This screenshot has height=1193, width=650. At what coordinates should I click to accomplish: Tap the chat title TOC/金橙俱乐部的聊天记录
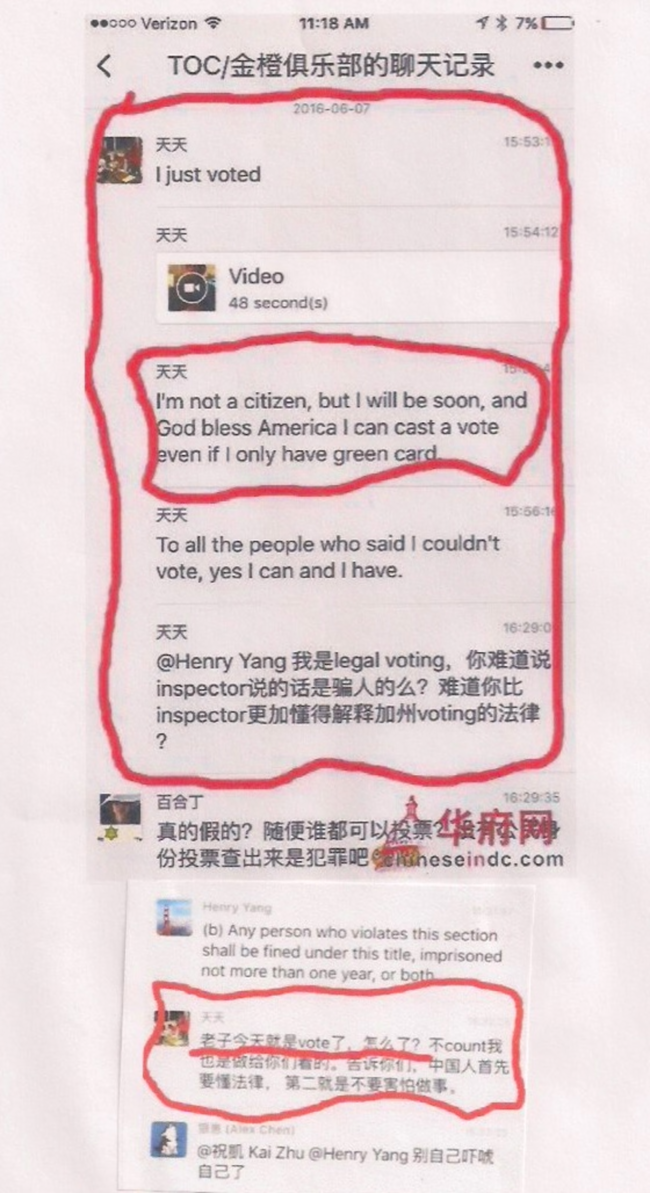tap(331, 66)
